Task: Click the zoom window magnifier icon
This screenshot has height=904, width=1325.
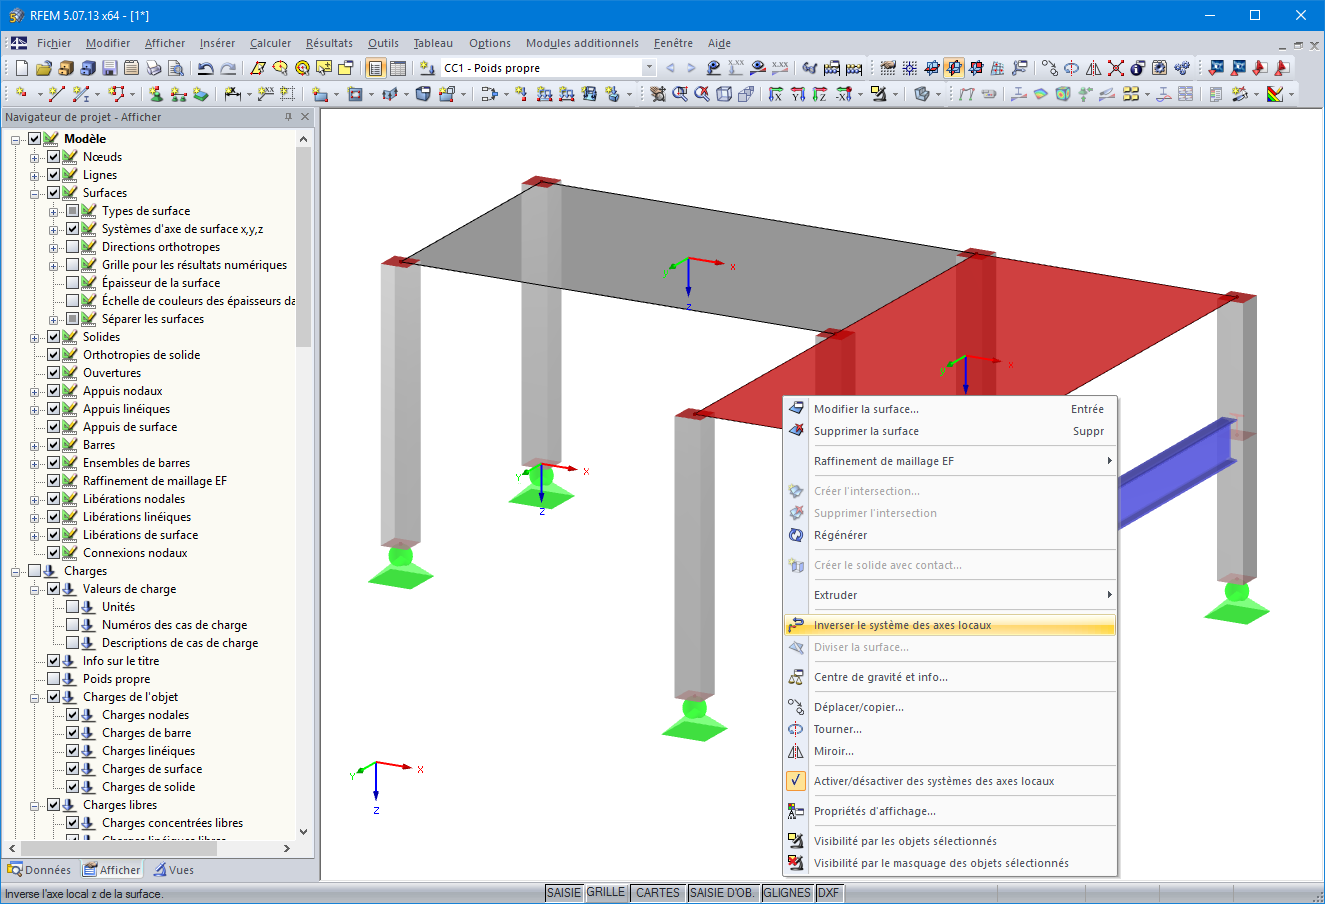Action: [680, 94]
